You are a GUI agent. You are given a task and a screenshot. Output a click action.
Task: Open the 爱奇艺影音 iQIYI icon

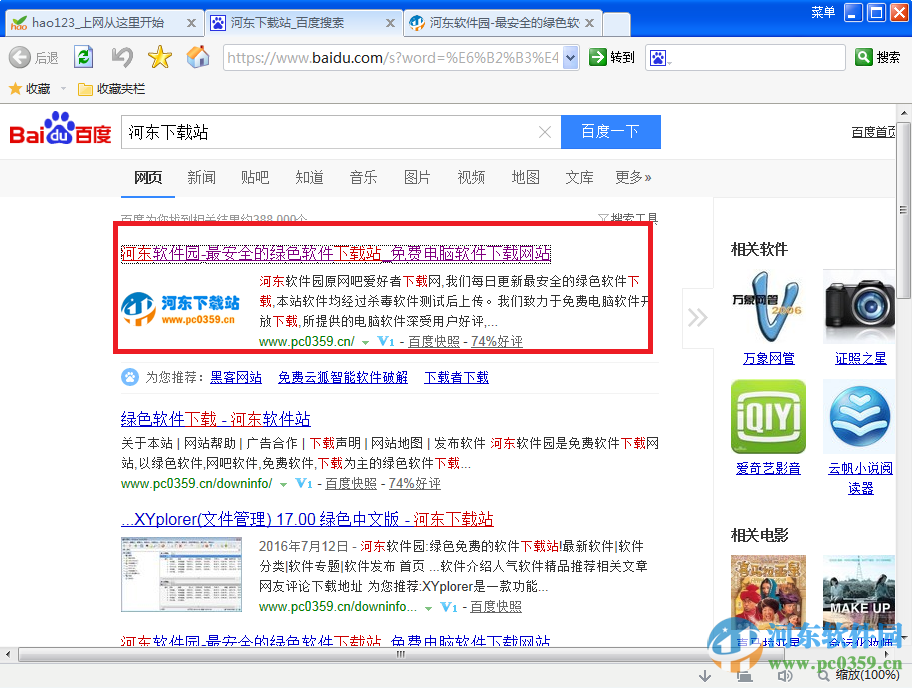tap(768, 416)
